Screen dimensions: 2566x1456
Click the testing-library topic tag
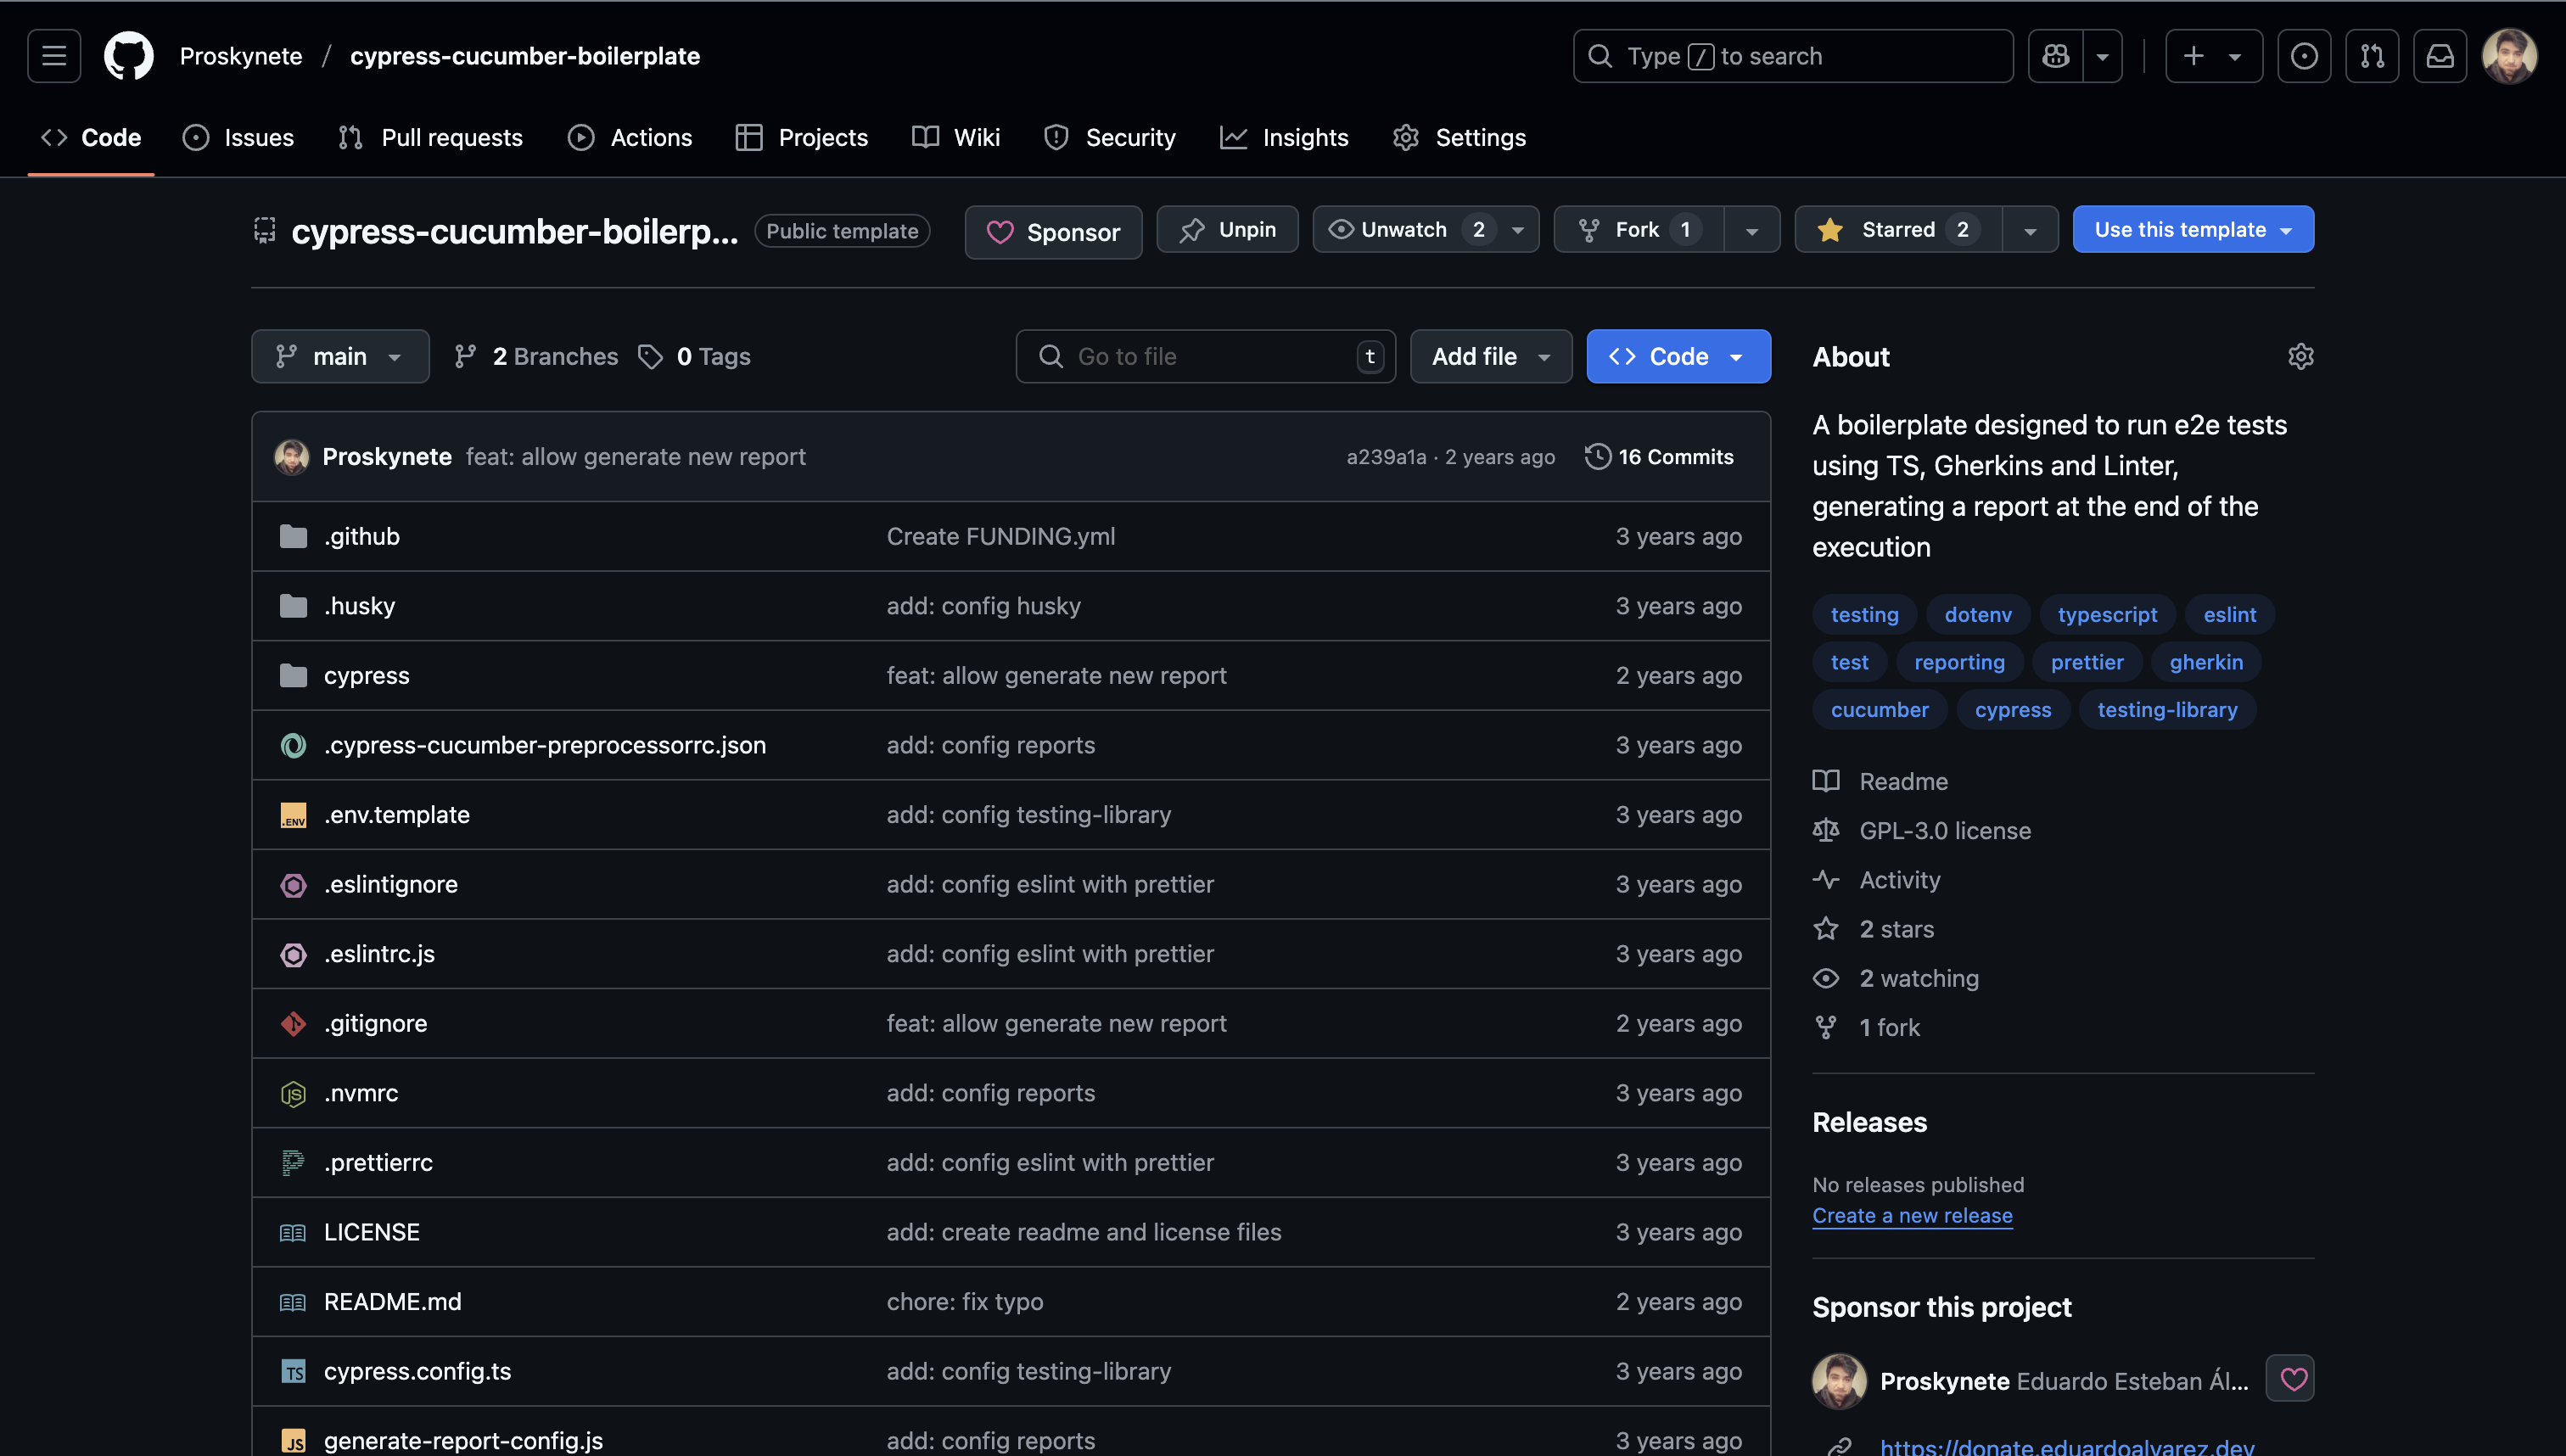(2167, 709)
